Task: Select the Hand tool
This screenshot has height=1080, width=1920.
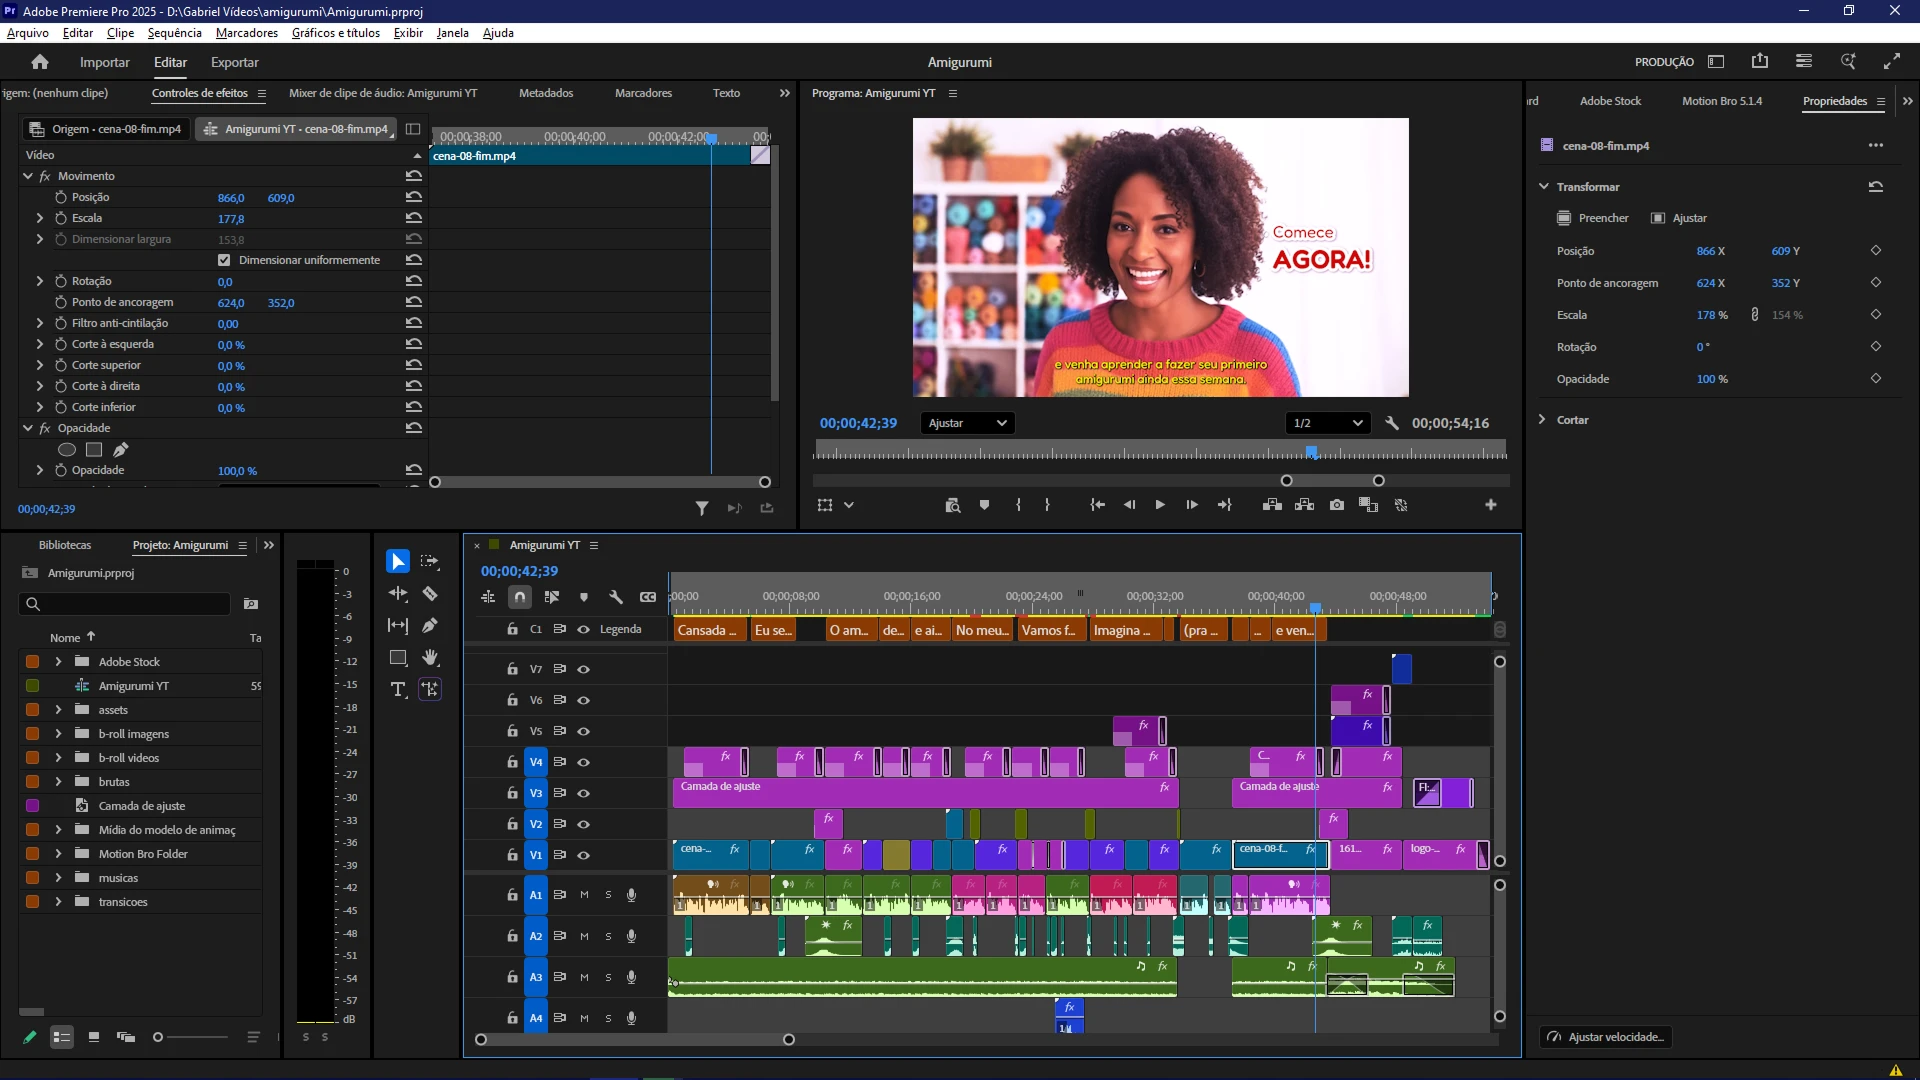Action: point(430,657)
